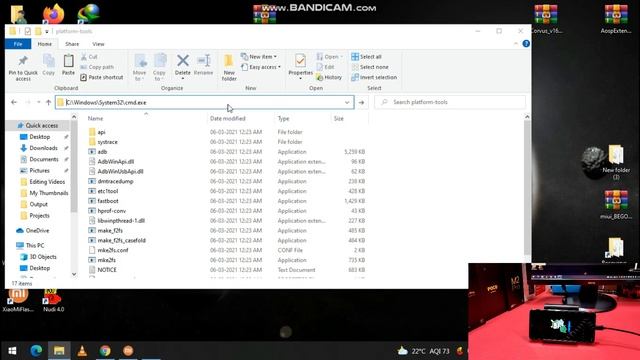Open the Nudi 4.0 desktop icon
The width and height of the screenshot is (640, 360).
pos(53,301)
